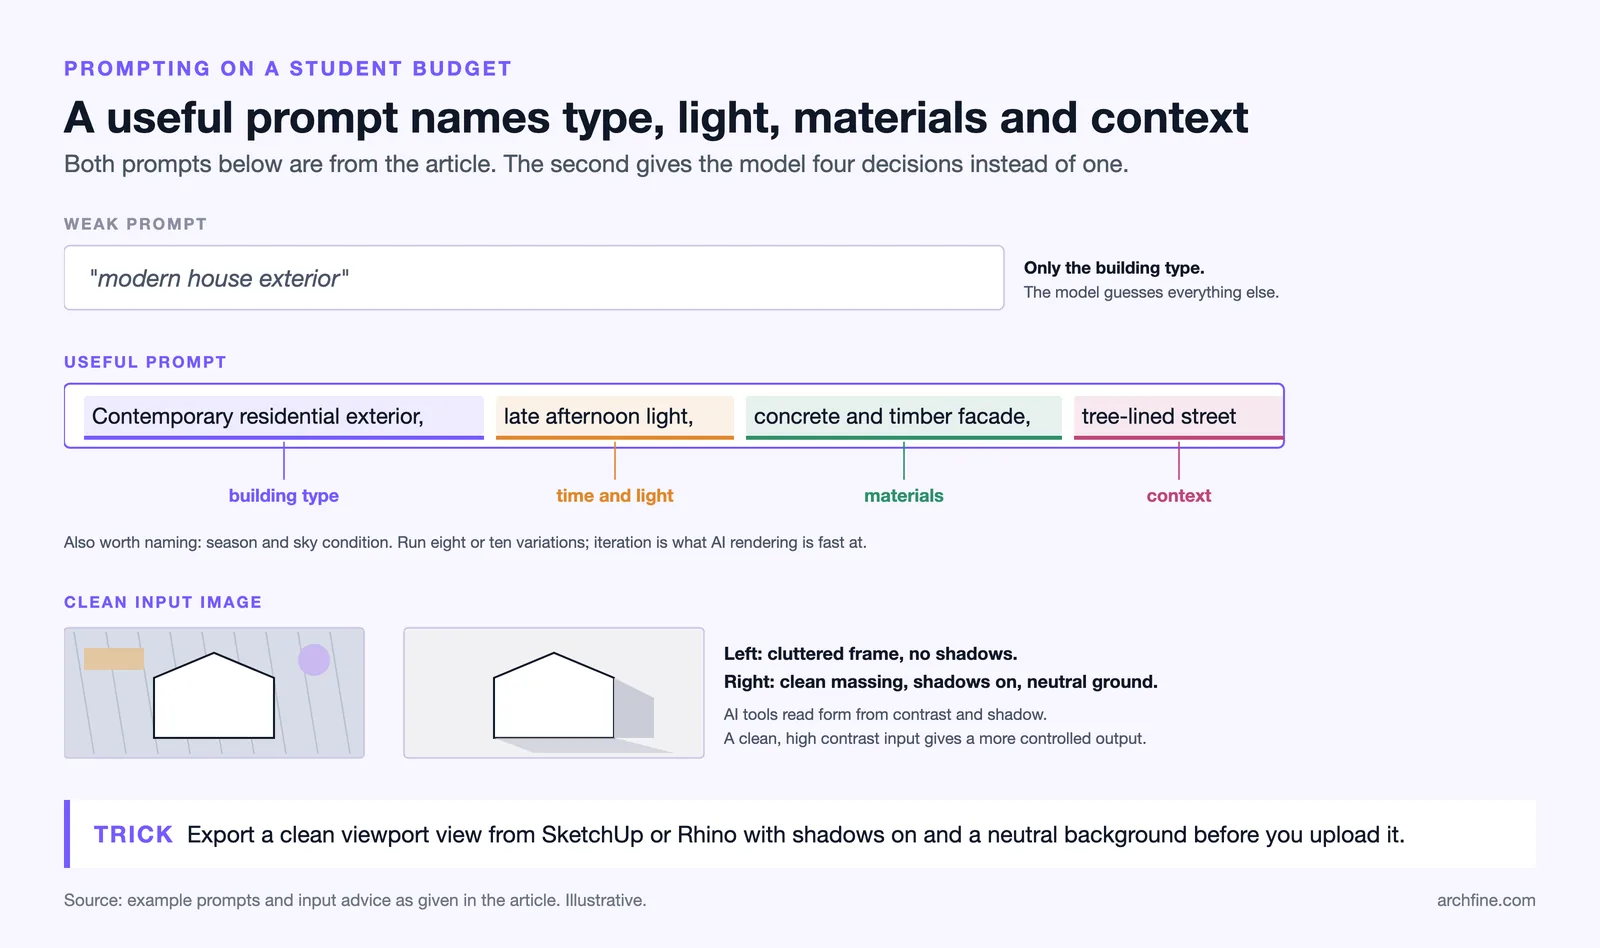Click 'The model guesses everything else.' text
The height and width of the screenshot is (948, 1600).
click(1151, 292)
